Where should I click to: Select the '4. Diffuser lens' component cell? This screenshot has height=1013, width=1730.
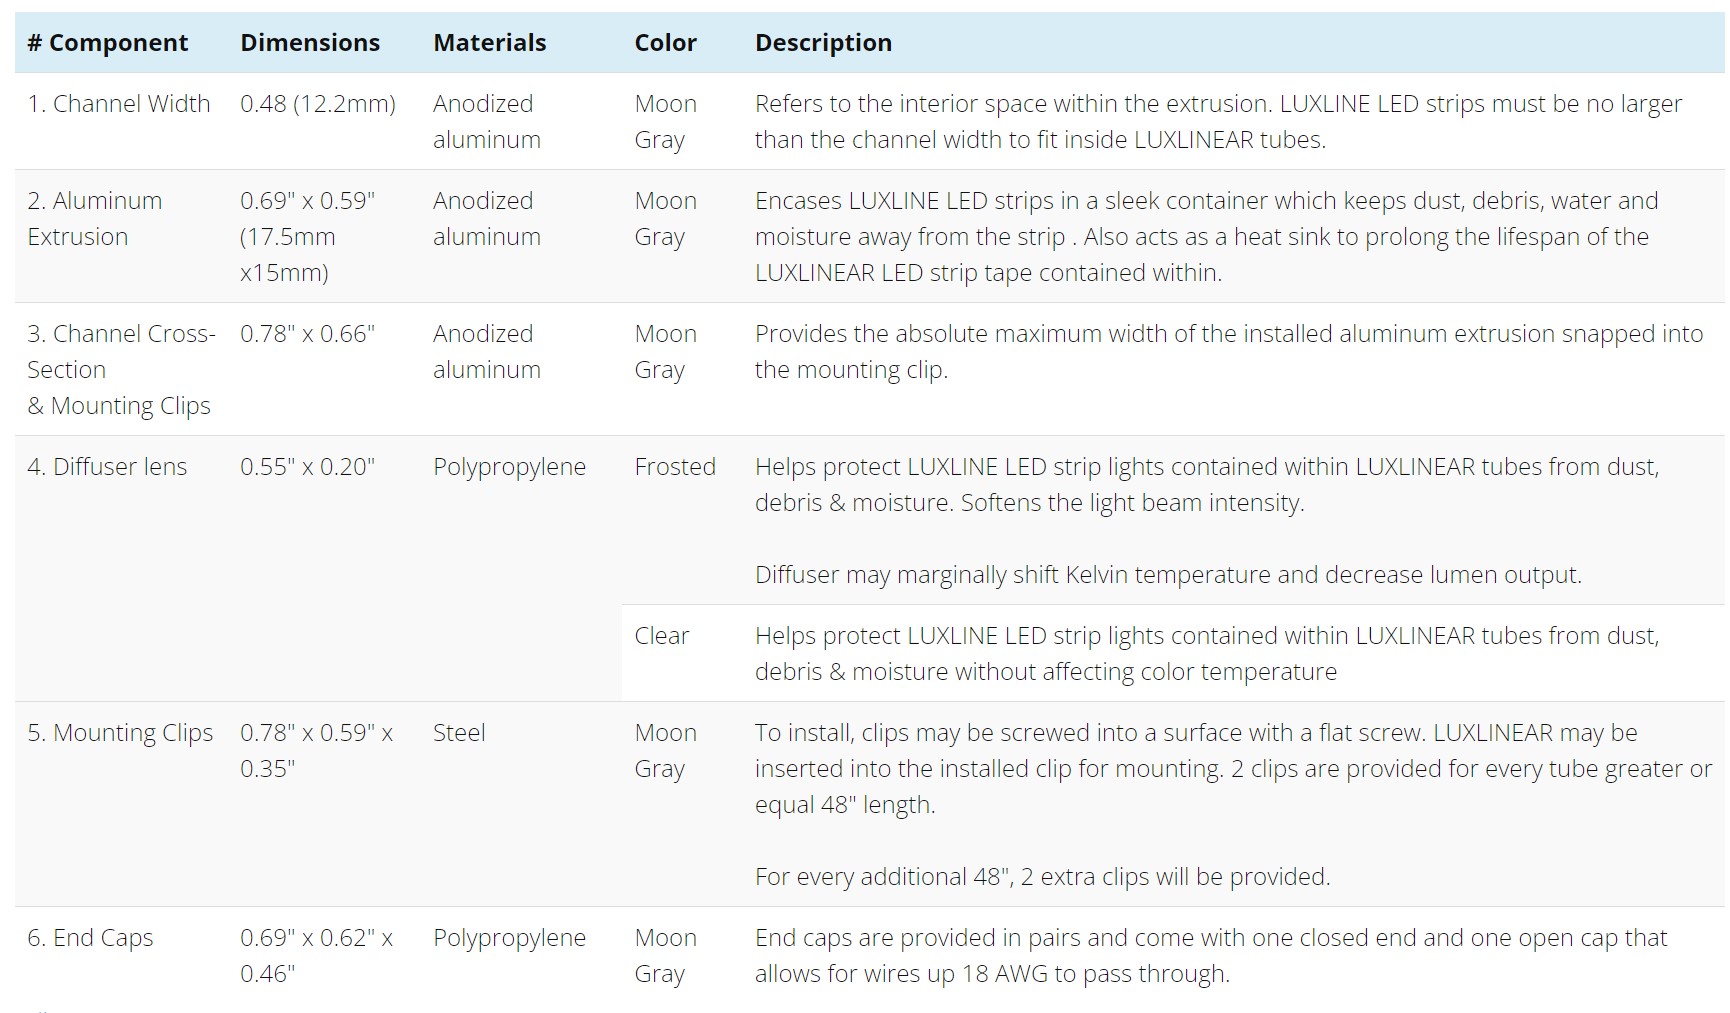107,467
